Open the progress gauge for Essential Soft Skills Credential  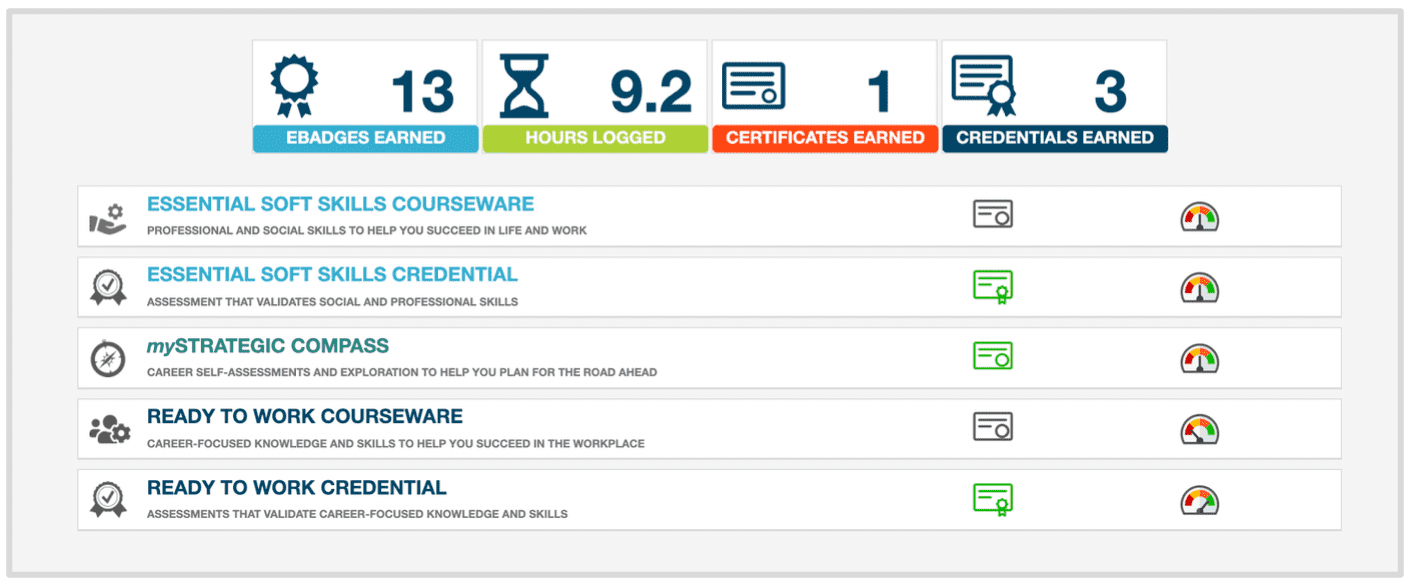pos(1199,288)
